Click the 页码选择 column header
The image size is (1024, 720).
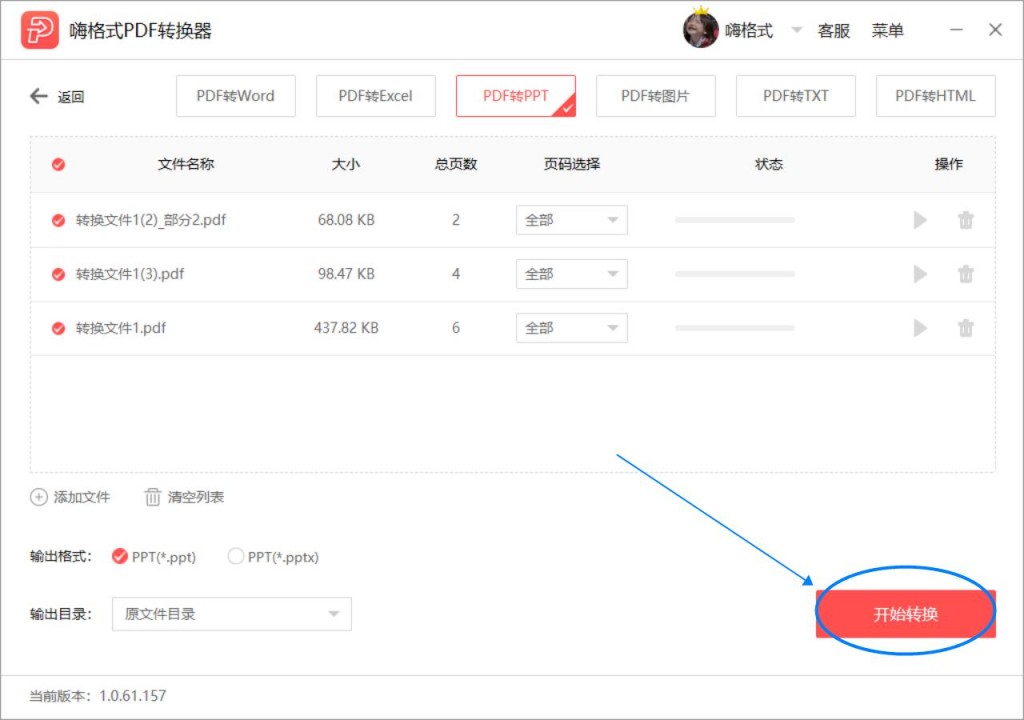point(572,164)
